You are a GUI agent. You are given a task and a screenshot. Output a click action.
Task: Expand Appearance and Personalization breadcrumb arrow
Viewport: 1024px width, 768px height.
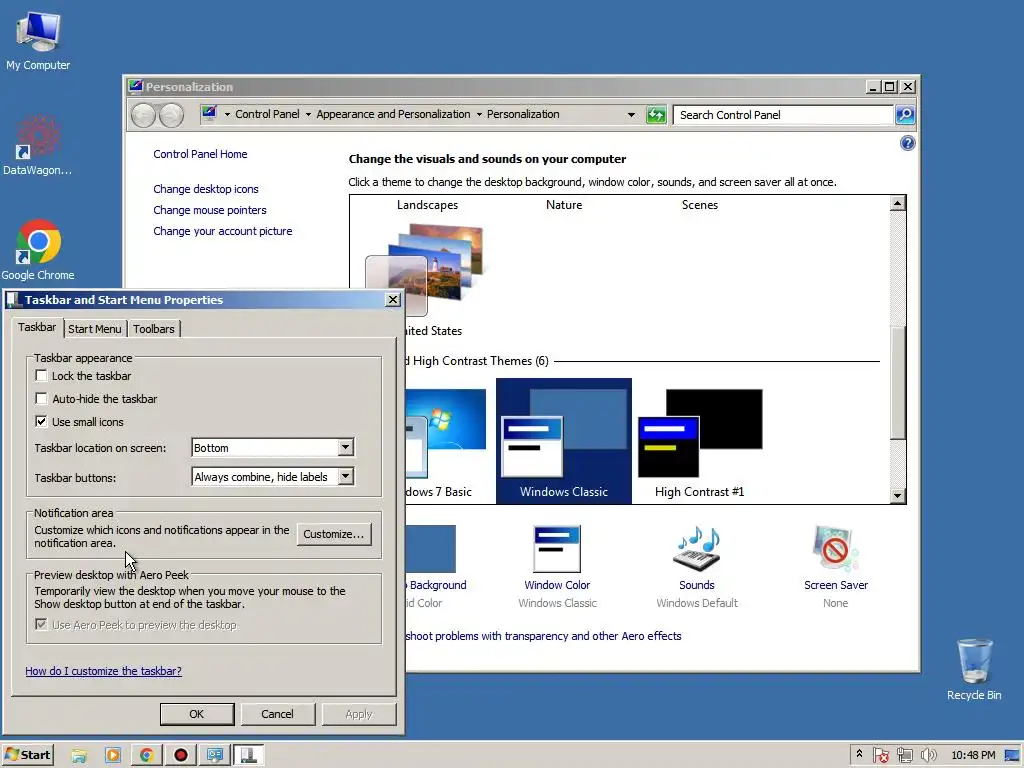point(479,115)
